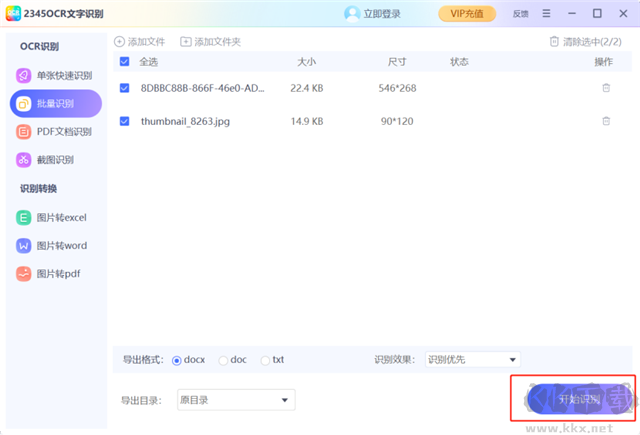Click the 546*268 dimension cell
Screen dimensions: 640x435
(x=397, y=88)
